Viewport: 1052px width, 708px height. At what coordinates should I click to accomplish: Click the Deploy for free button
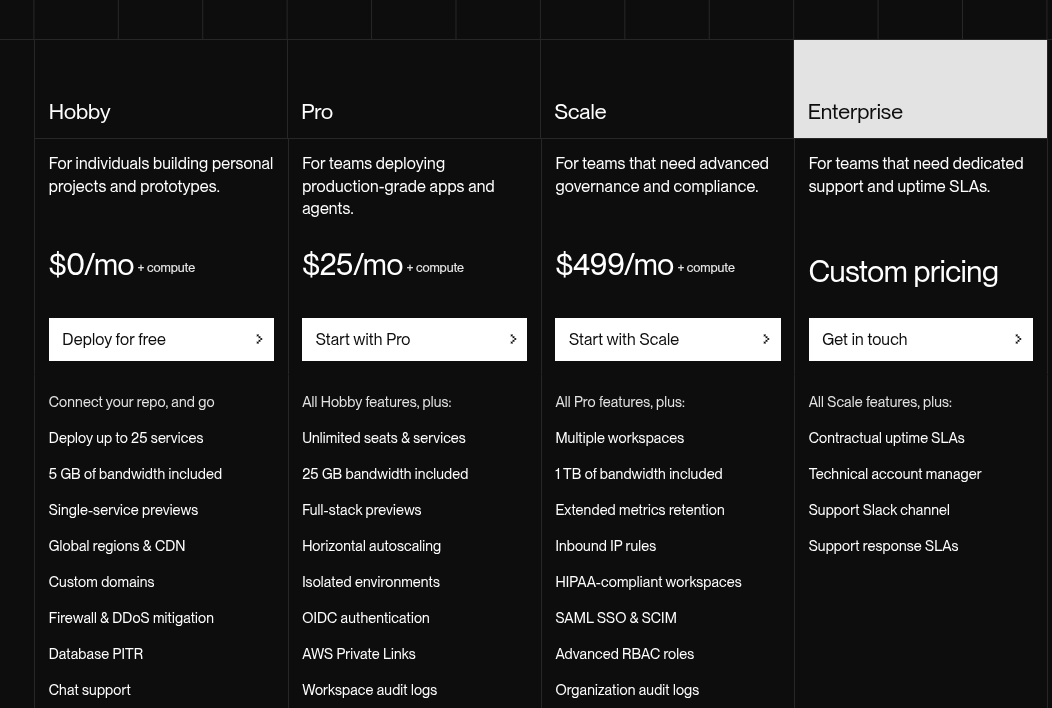pyautogui.click(x=161, y=340)
